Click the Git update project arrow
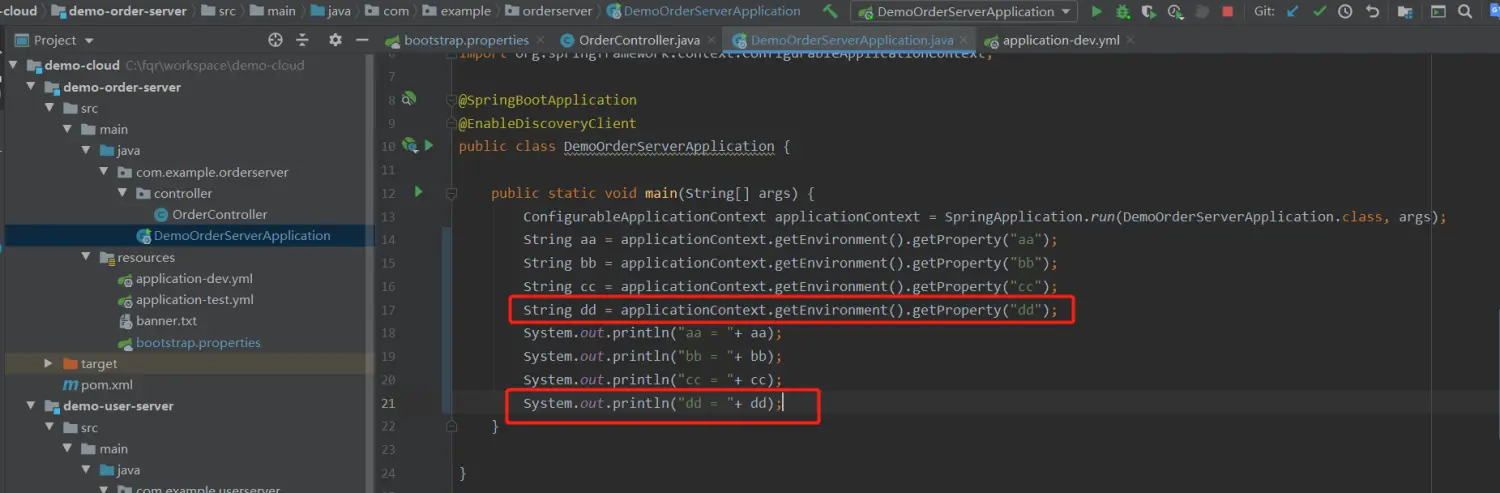 click(x=1293, y=12)
